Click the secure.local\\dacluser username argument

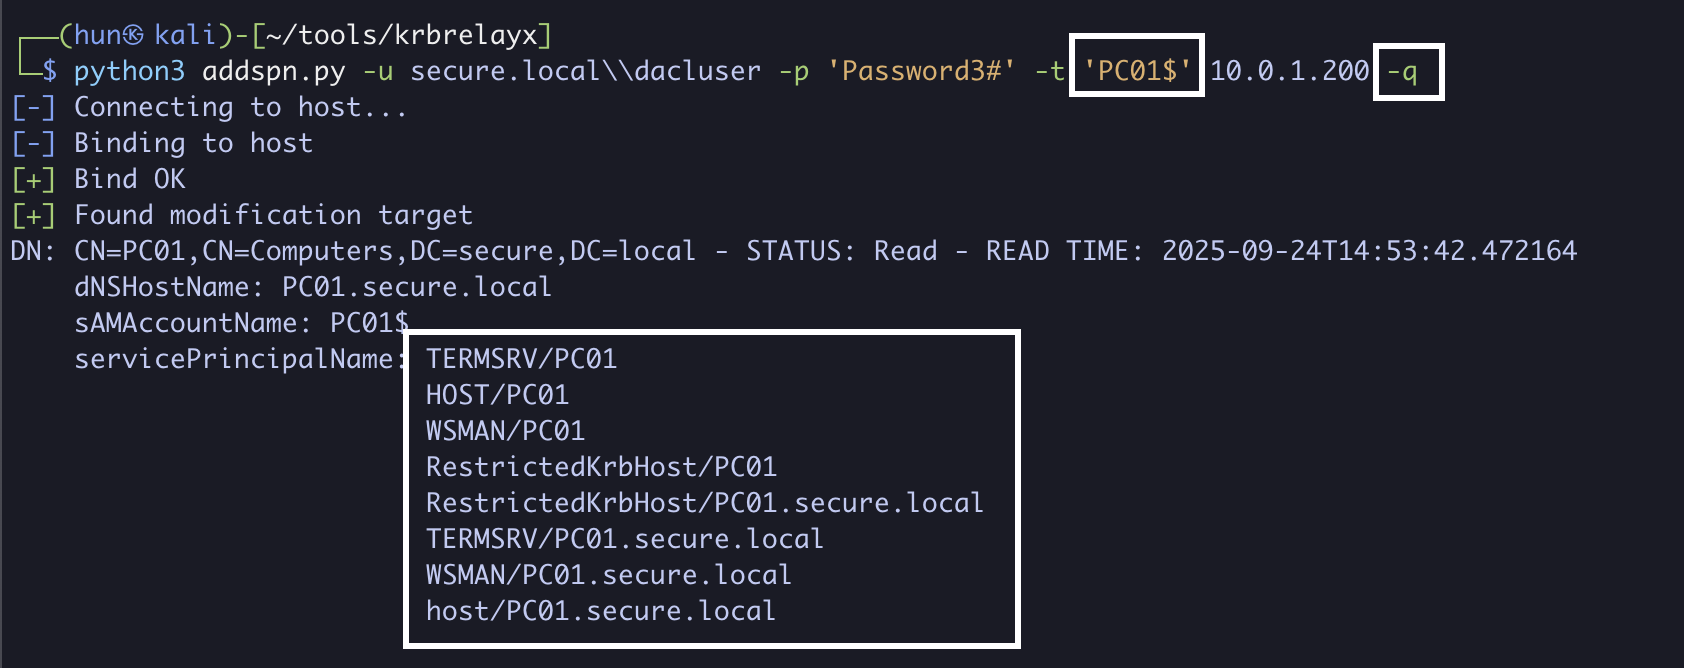pyautogui.click(x=585, y=71)
